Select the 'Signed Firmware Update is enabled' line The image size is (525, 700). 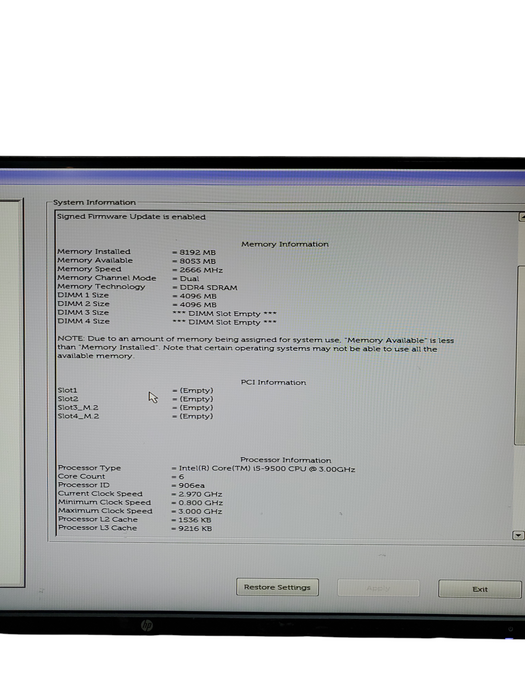(x=131, y=217)
